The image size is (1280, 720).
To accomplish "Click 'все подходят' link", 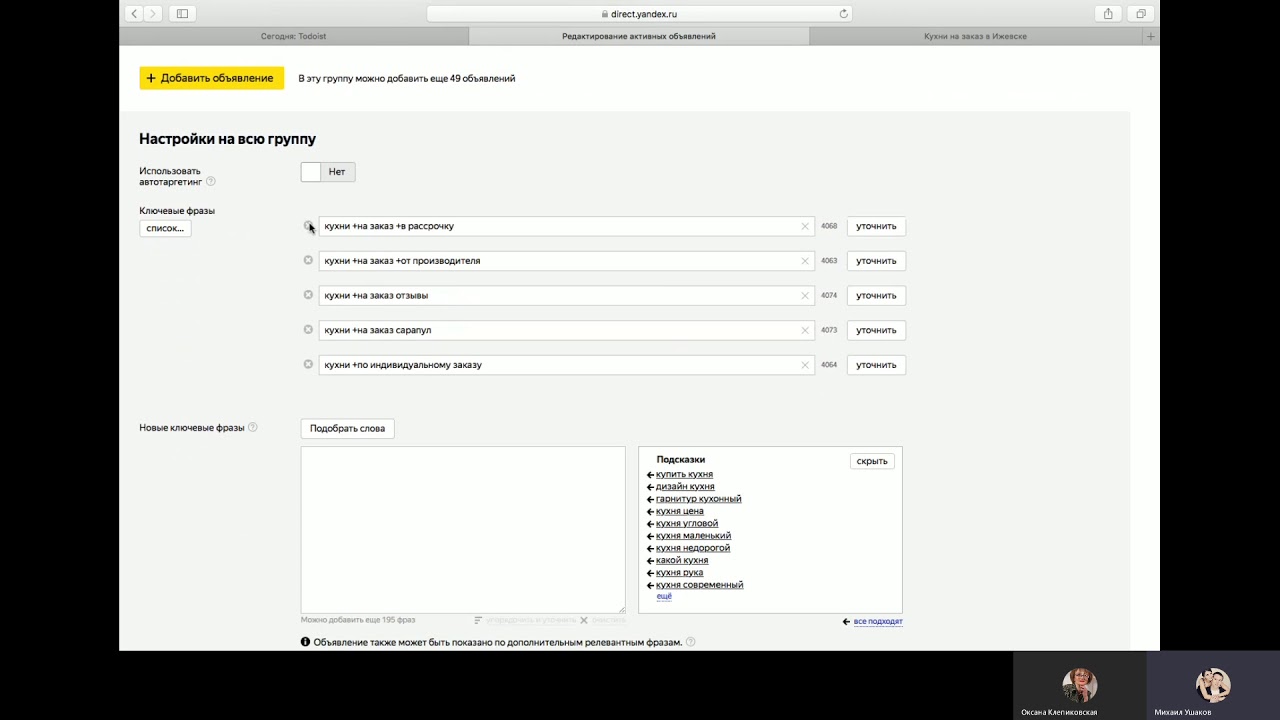I will [877, 621].
